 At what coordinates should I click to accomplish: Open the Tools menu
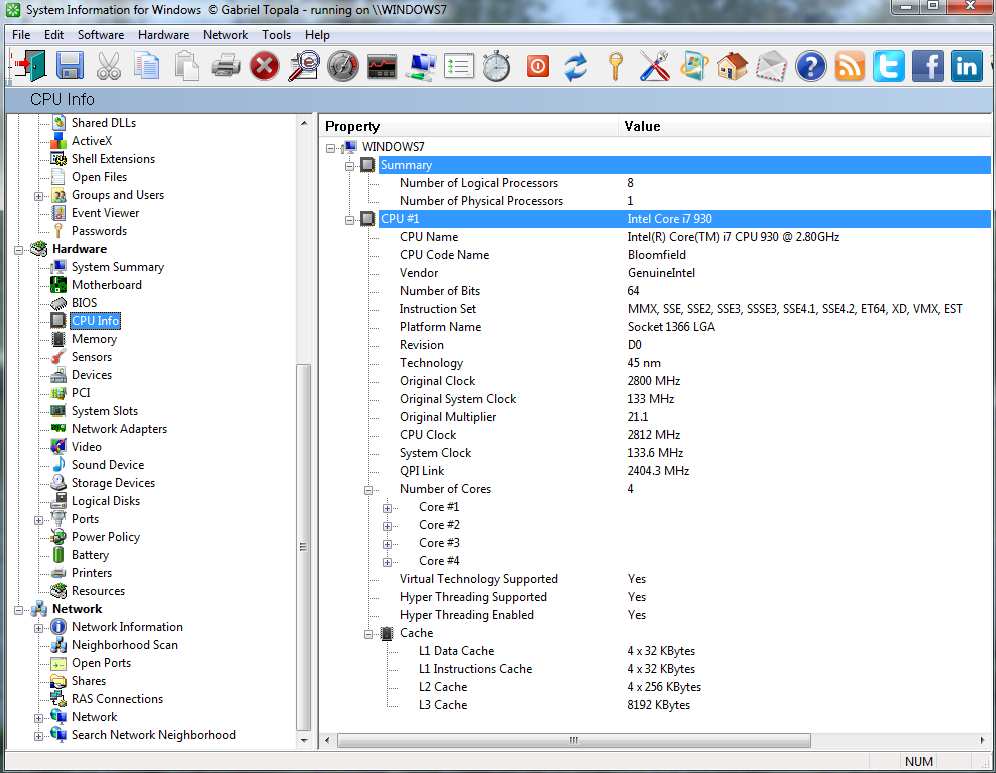(276, 35)
